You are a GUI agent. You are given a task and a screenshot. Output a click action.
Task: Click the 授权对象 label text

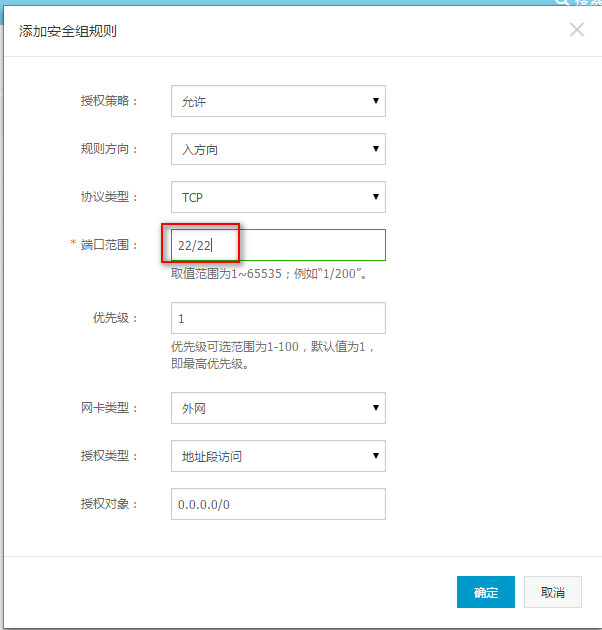(x=109, y=504)
